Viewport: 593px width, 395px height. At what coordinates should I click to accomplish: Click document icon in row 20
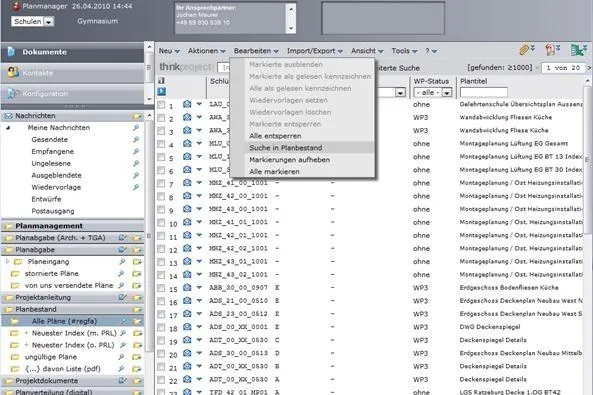[x=187, y=353]
